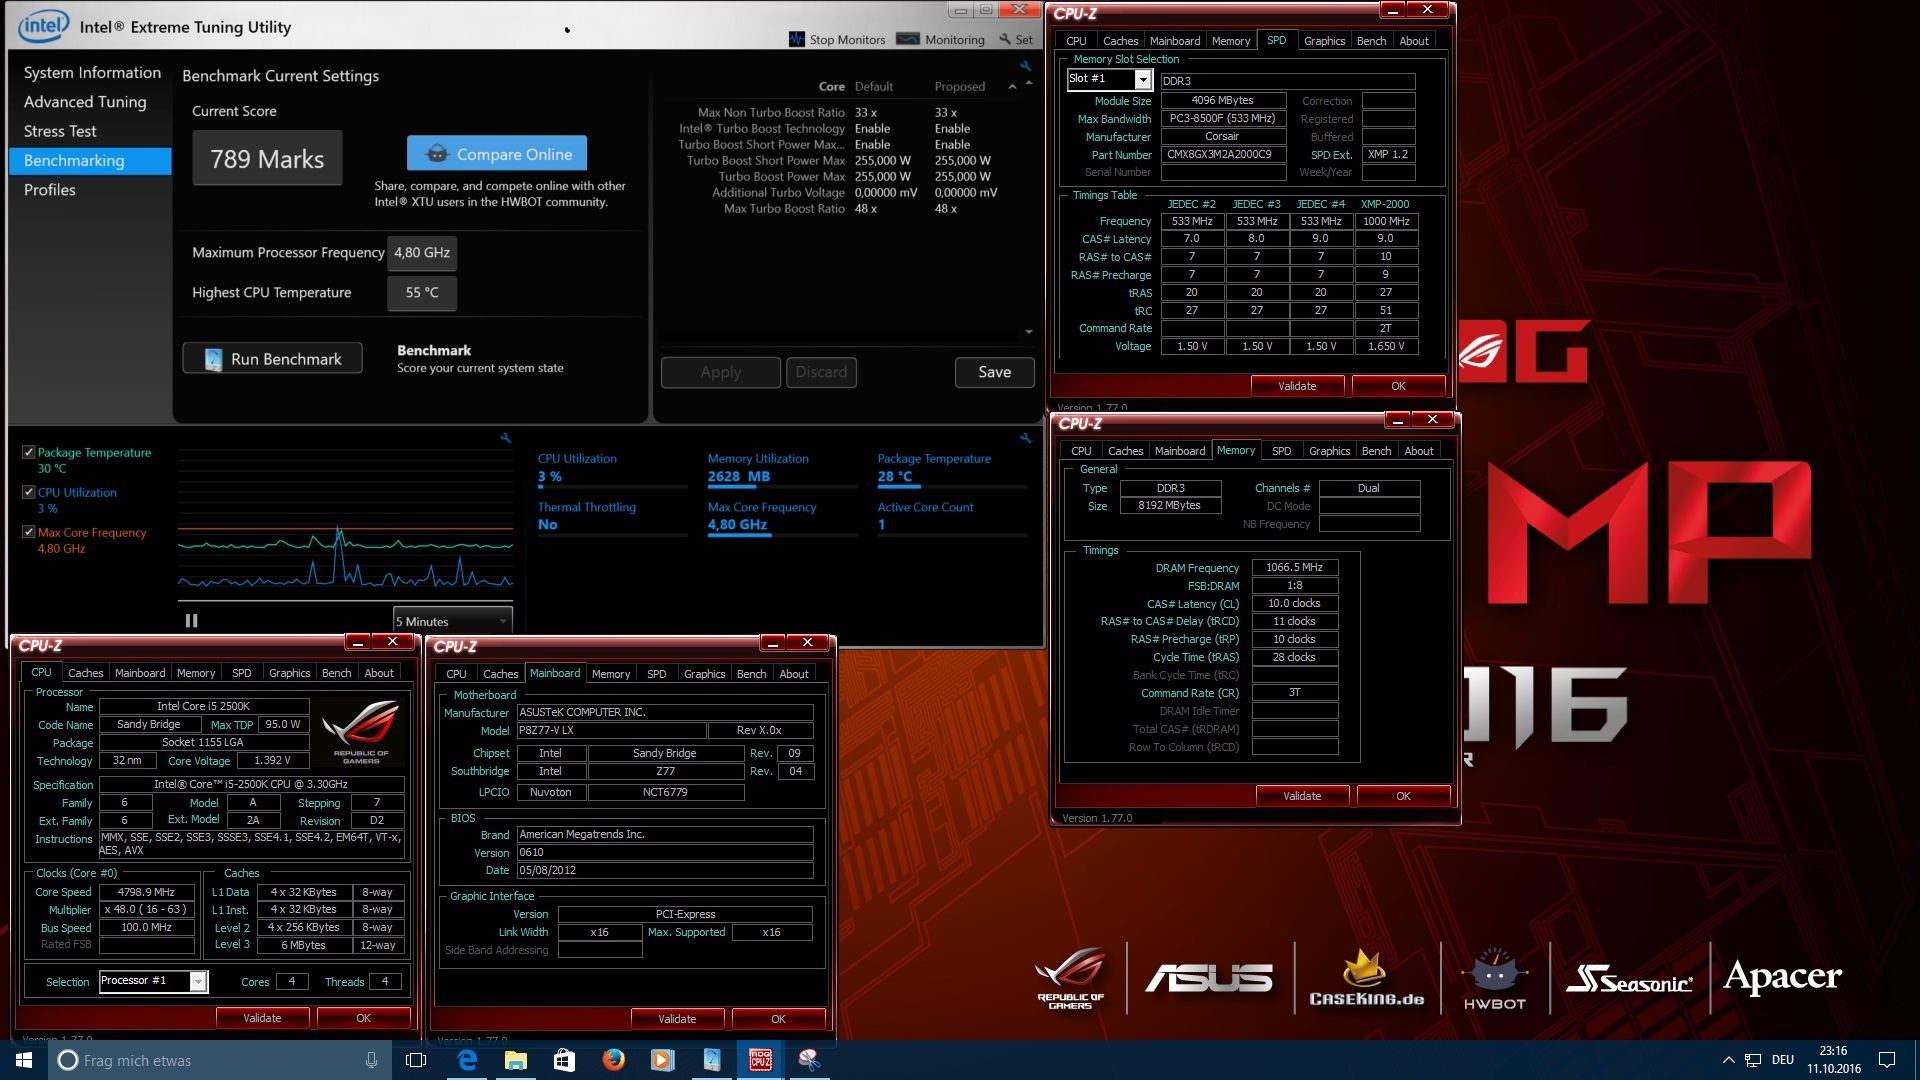The height and width of the screenshot is (1080, 1920).
Task: Select System Information in XTU sidebar
Action: (92, 73)
